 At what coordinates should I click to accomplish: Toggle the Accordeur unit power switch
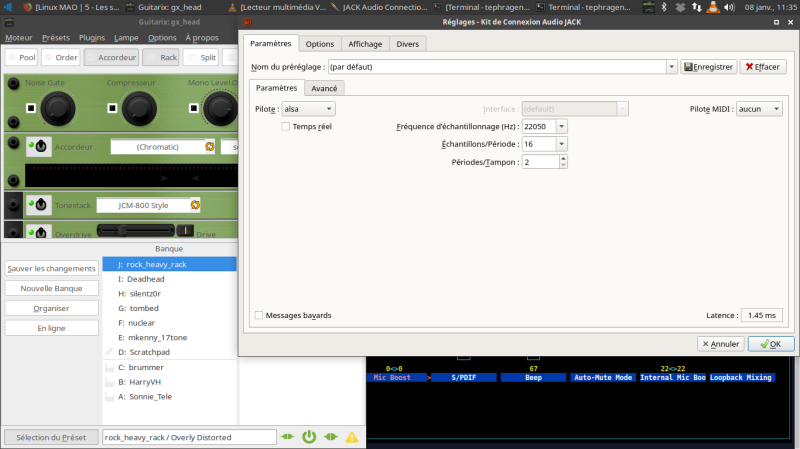coord(39,147)
